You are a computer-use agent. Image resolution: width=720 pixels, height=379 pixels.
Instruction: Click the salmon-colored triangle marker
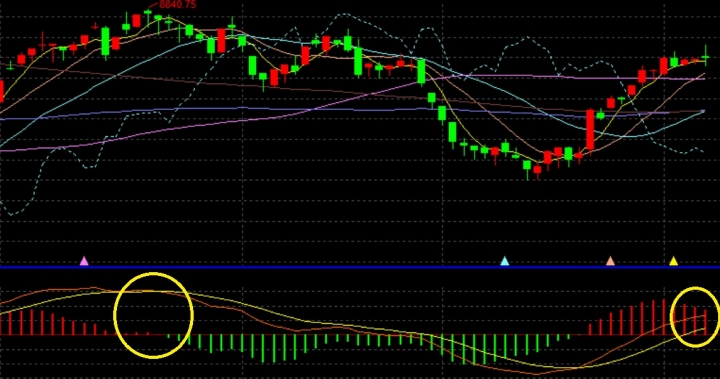click(x=610, y=261)
